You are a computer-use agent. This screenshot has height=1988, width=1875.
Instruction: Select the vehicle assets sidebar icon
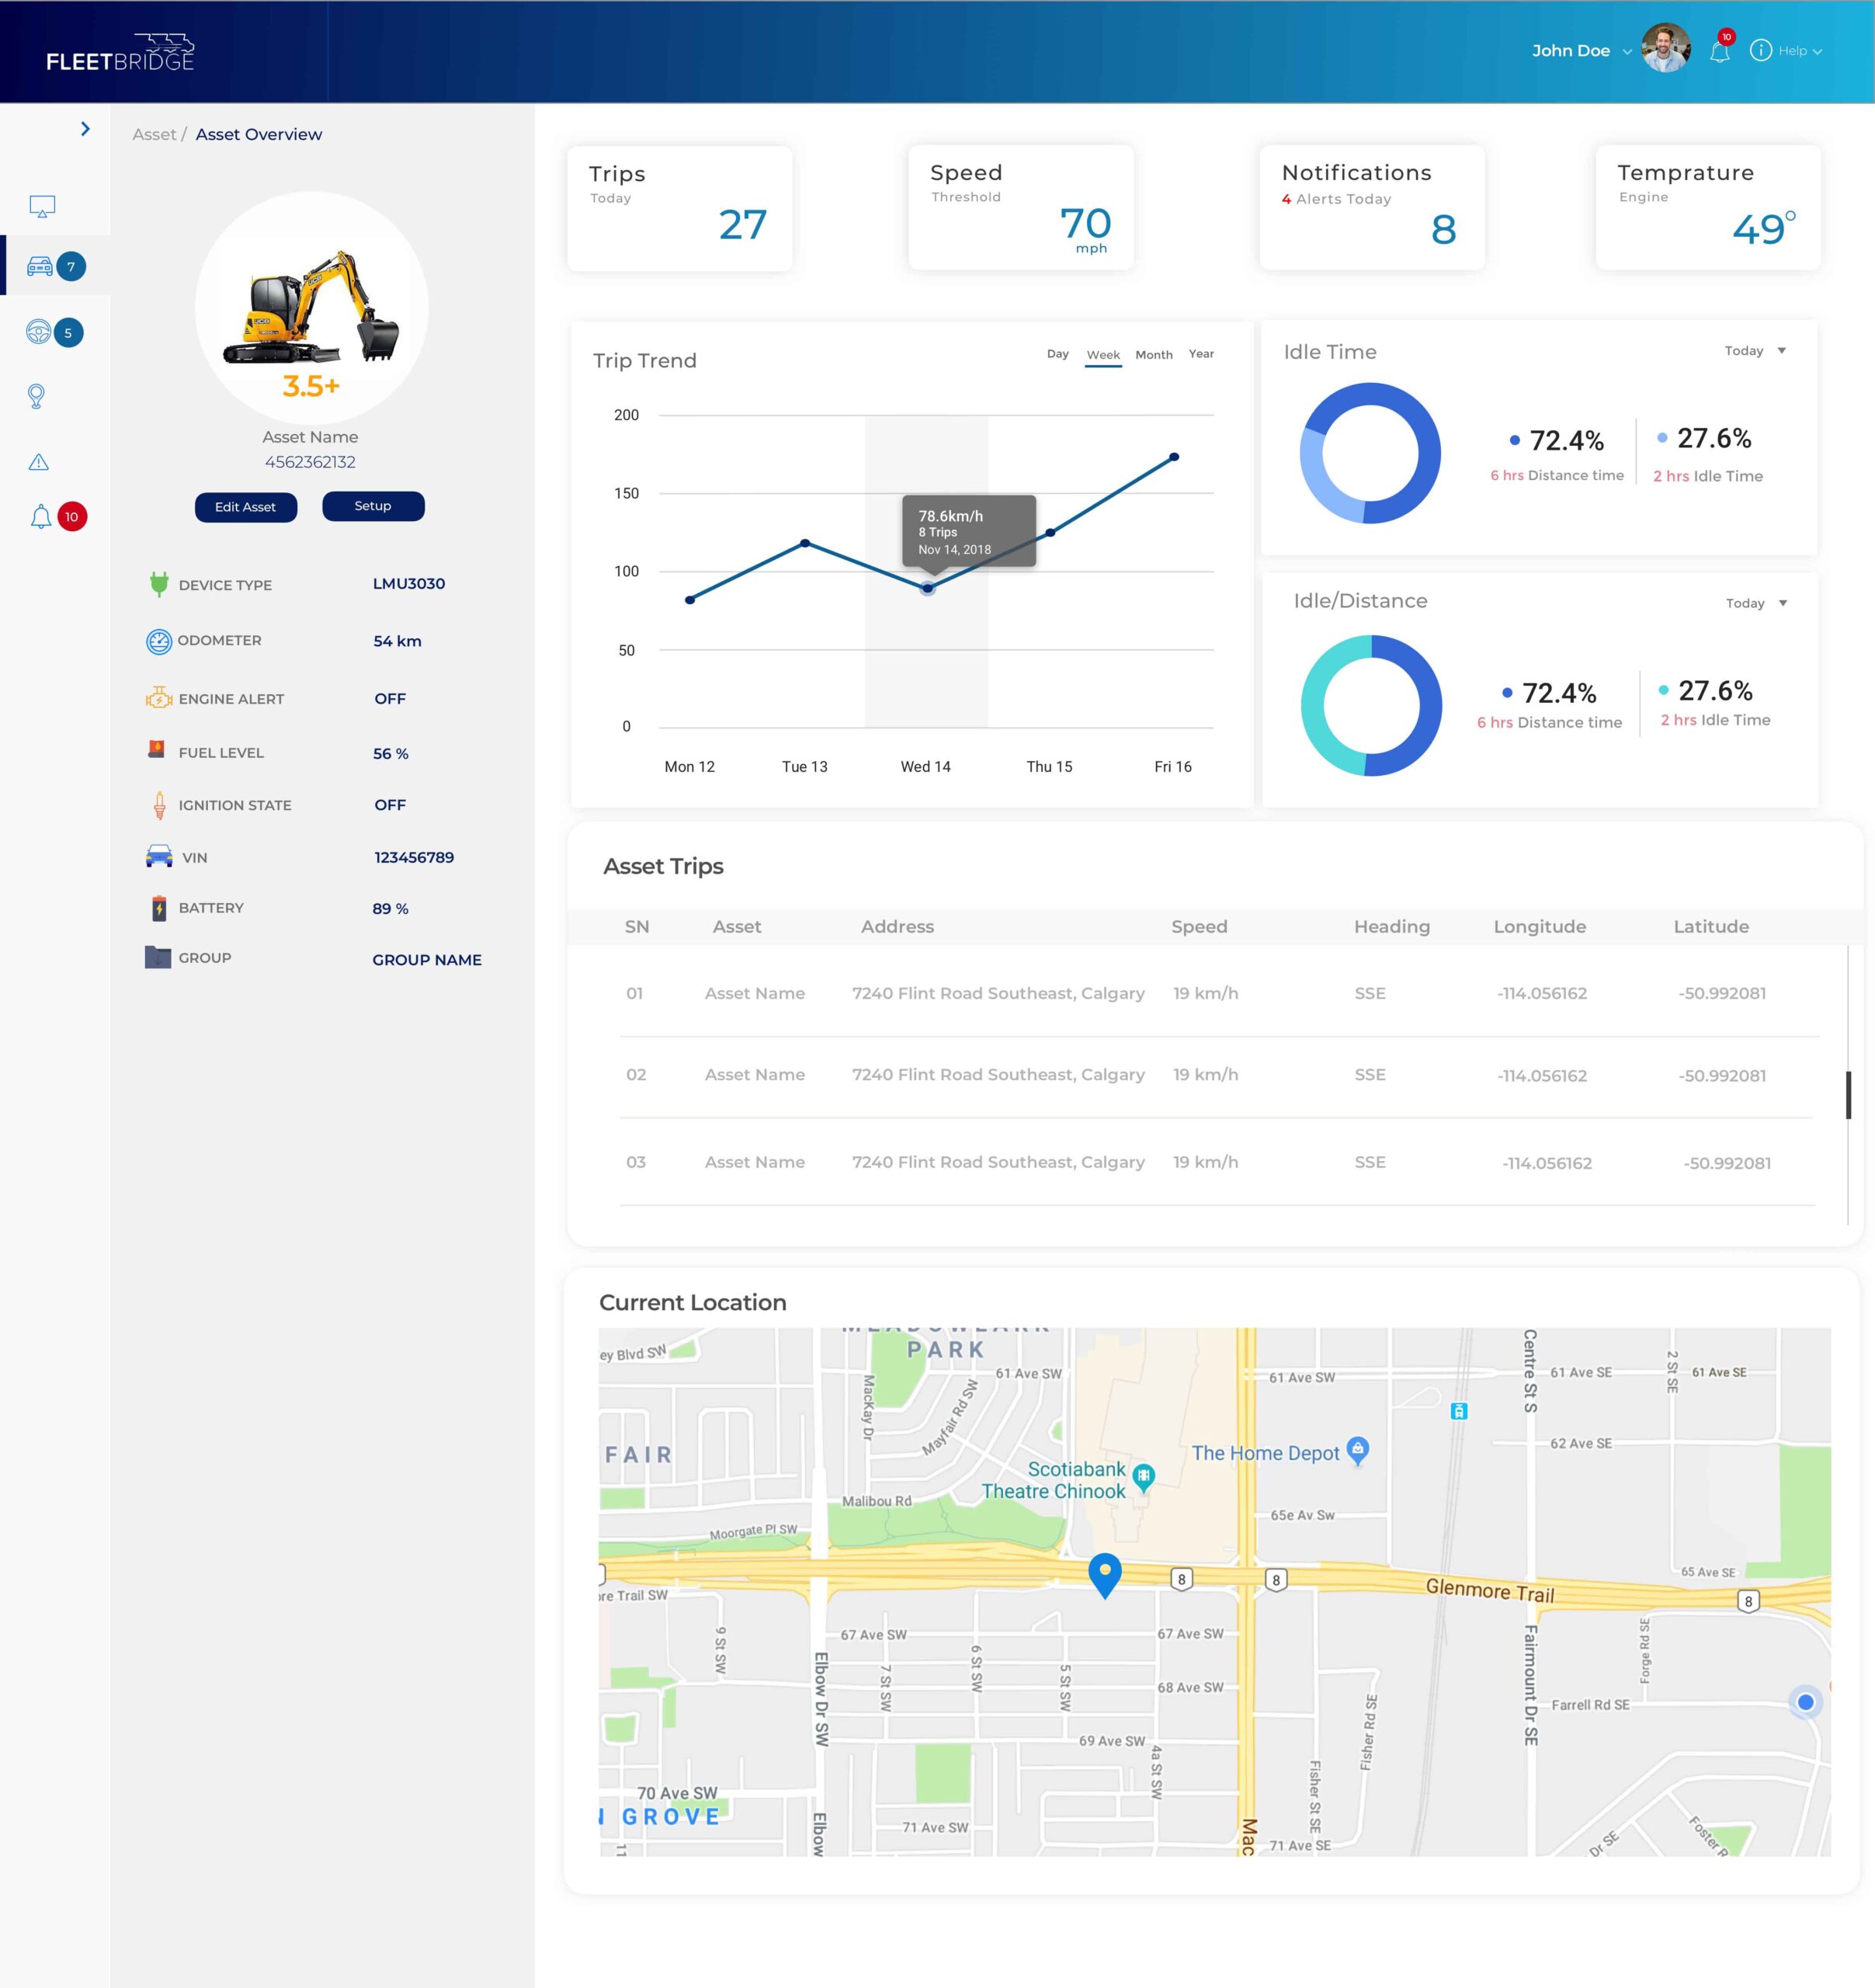pyautogui.click(x=40, y=266)
